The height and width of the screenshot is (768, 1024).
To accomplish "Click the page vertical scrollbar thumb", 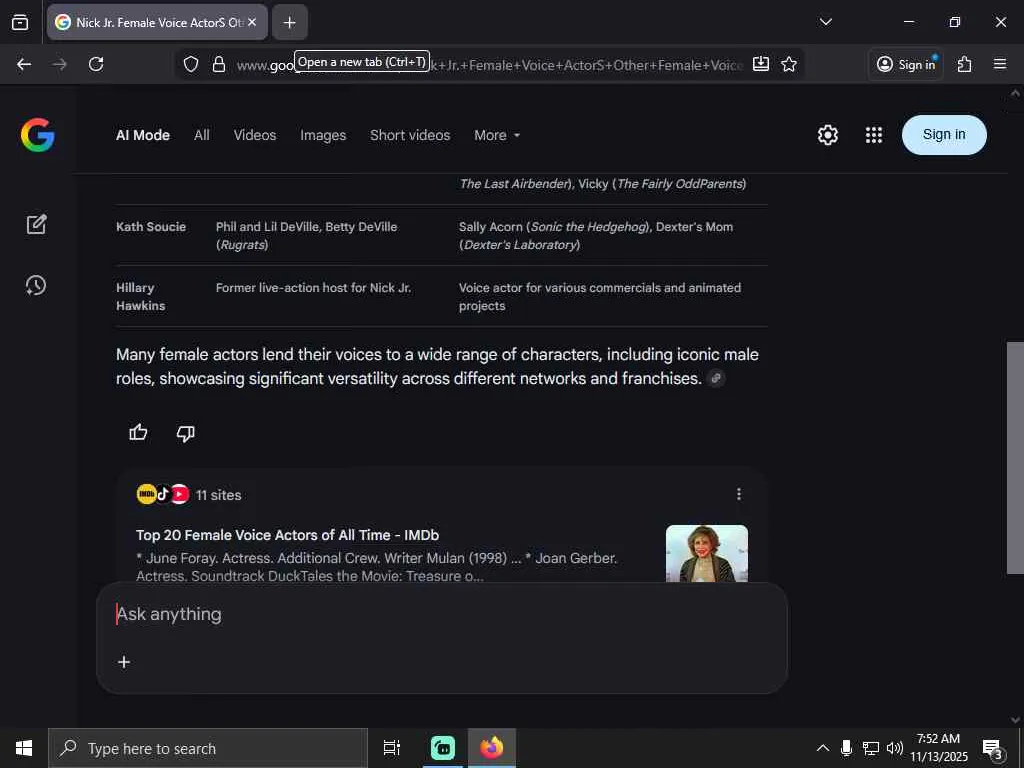I will (1015, 457).
